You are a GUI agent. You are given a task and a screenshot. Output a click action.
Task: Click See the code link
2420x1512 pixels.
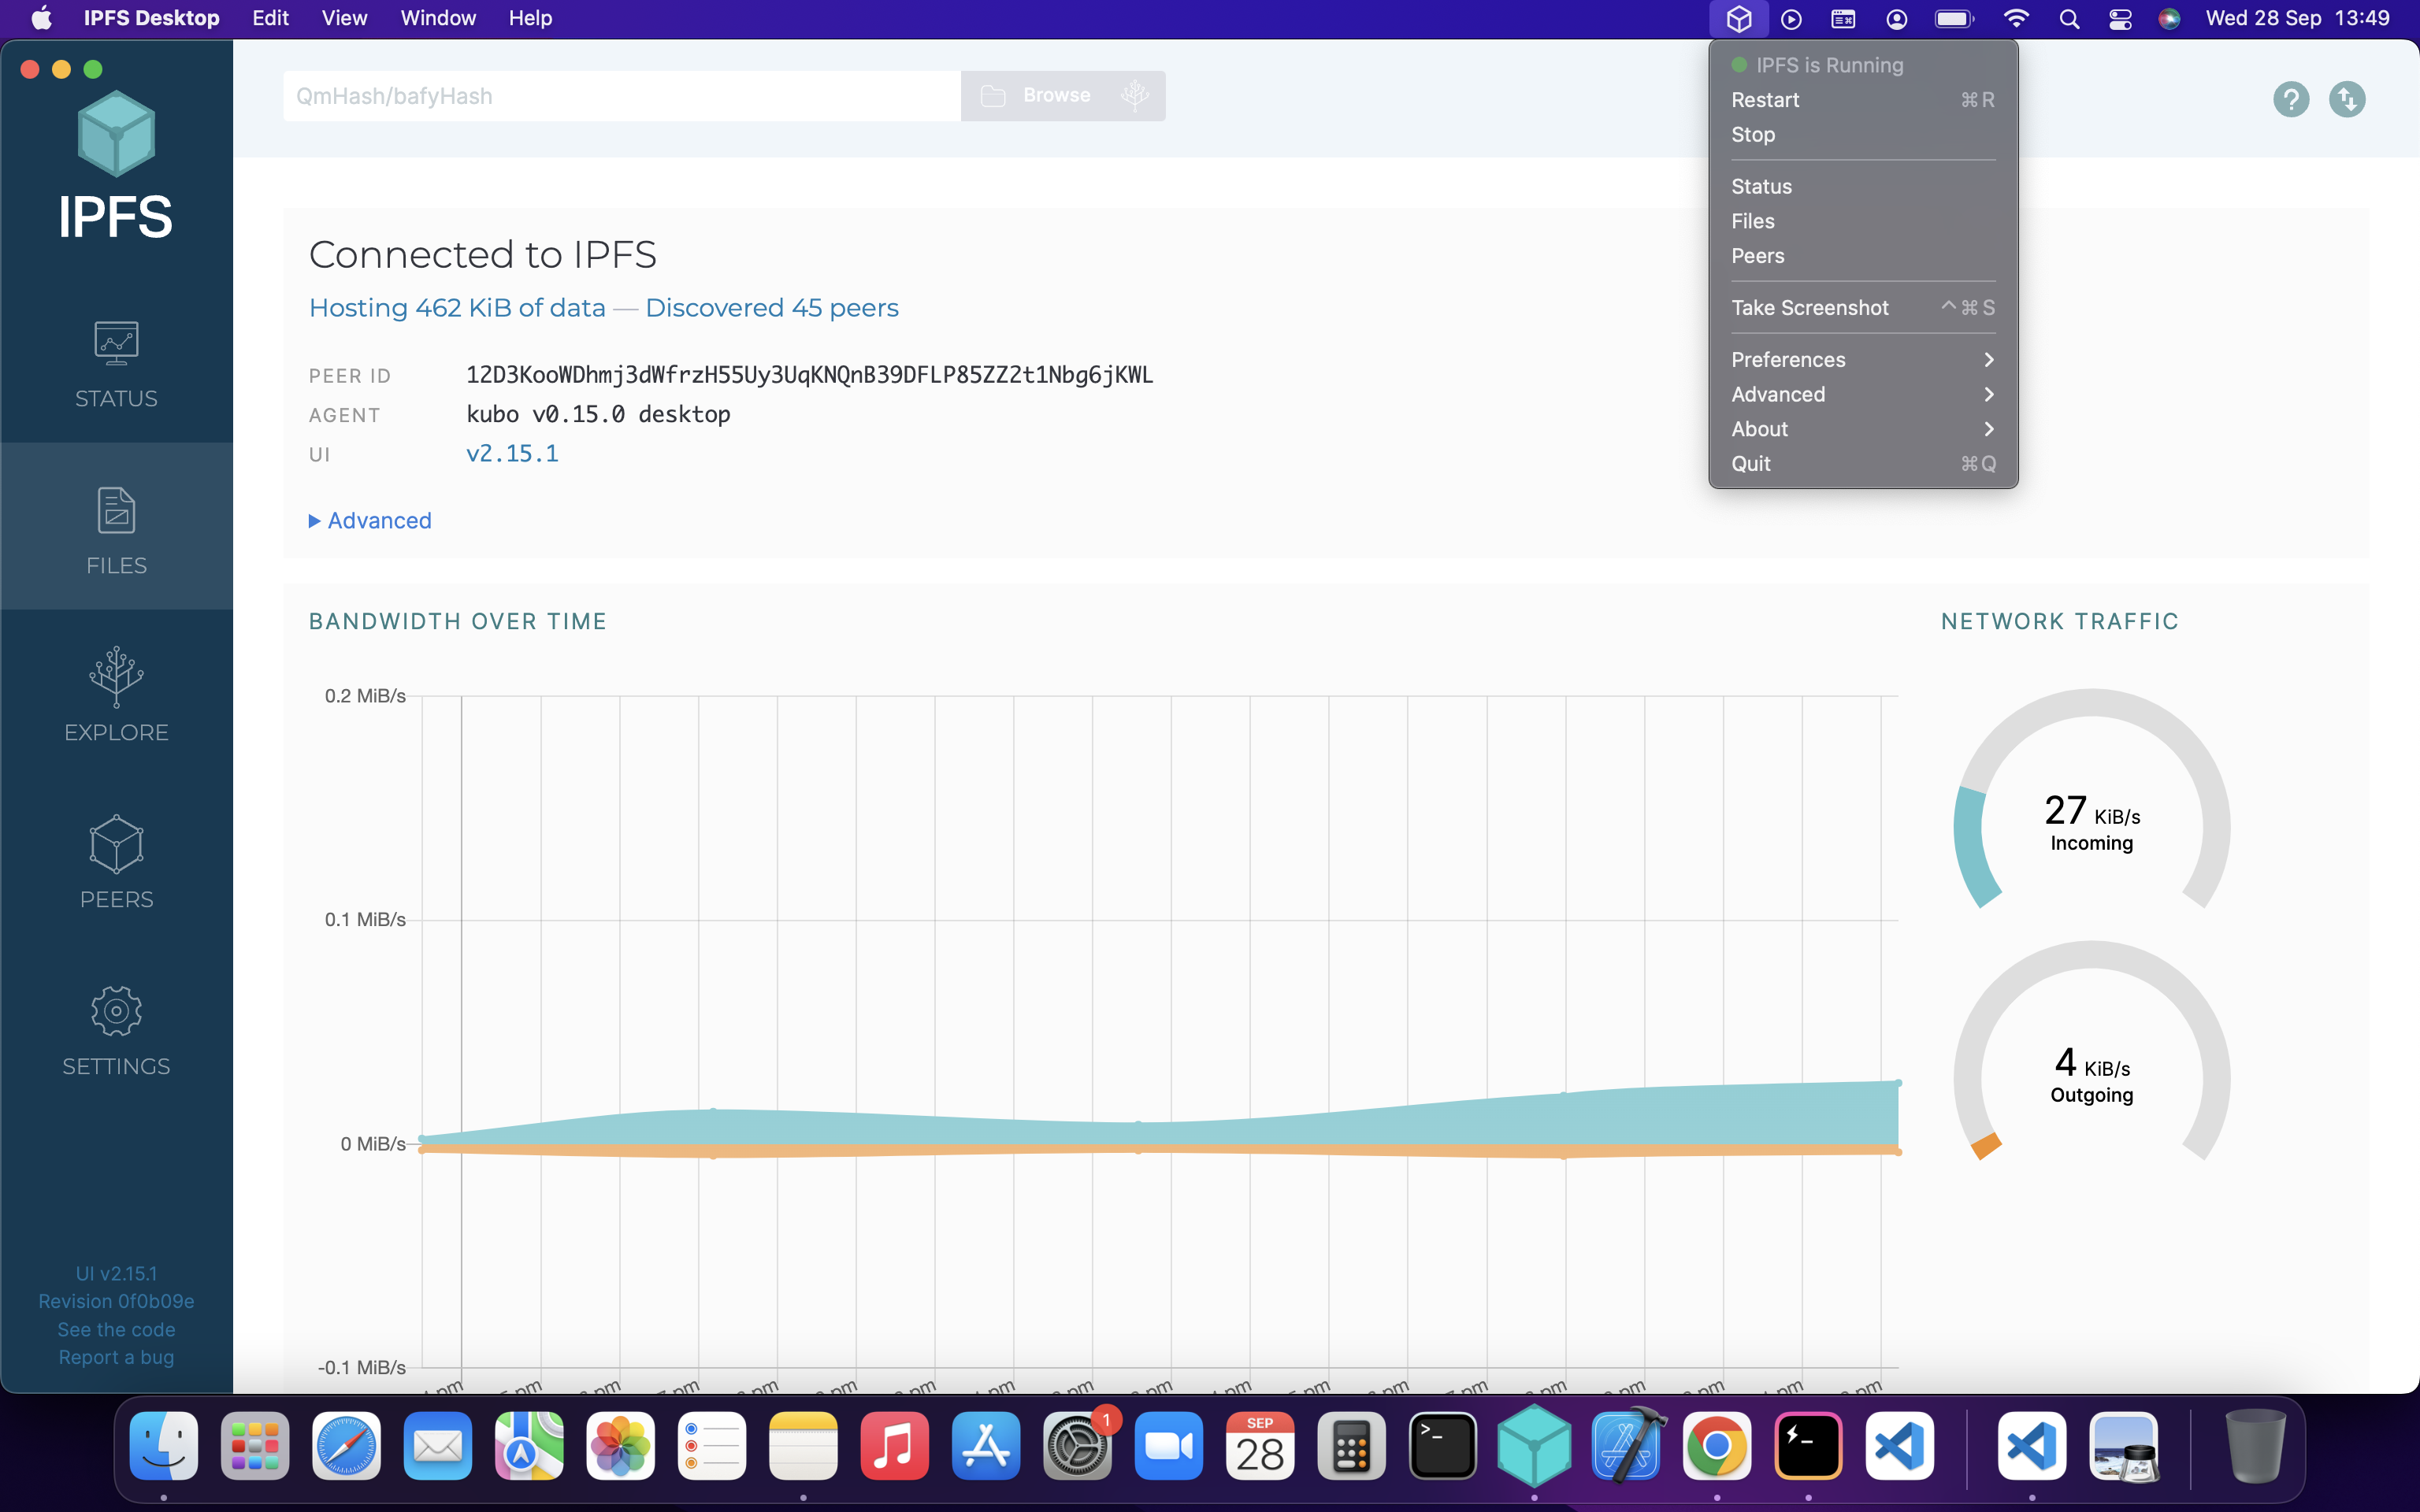point(116,1329)
